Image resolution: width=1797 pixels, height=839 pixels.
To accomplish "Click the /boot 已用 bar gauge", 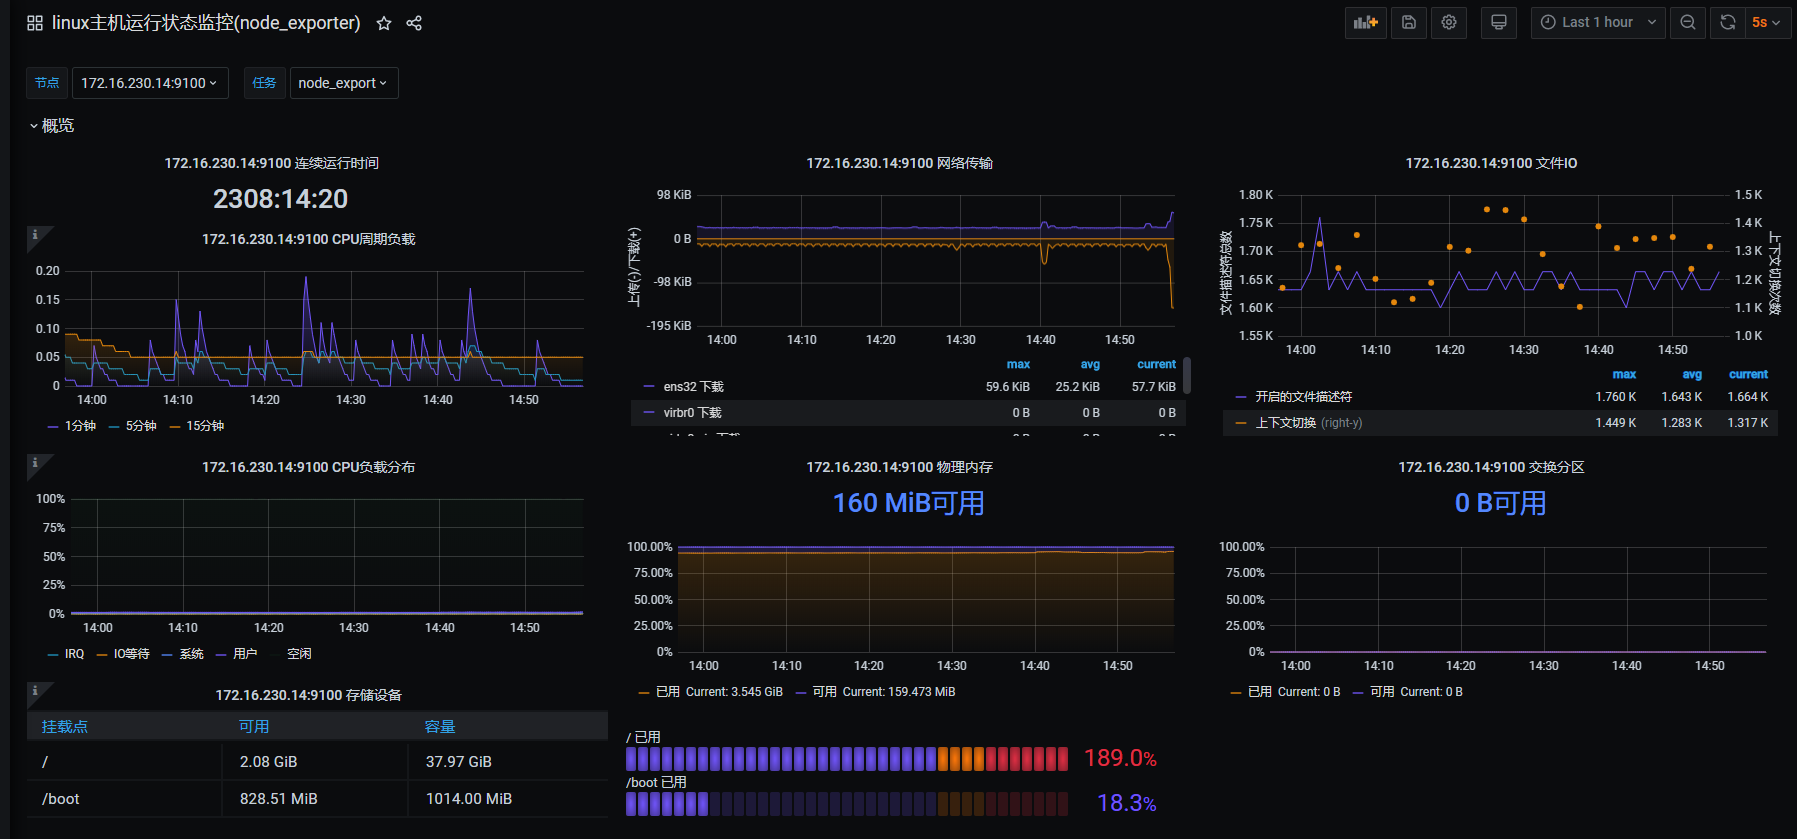I will click(x=847, y=804).
